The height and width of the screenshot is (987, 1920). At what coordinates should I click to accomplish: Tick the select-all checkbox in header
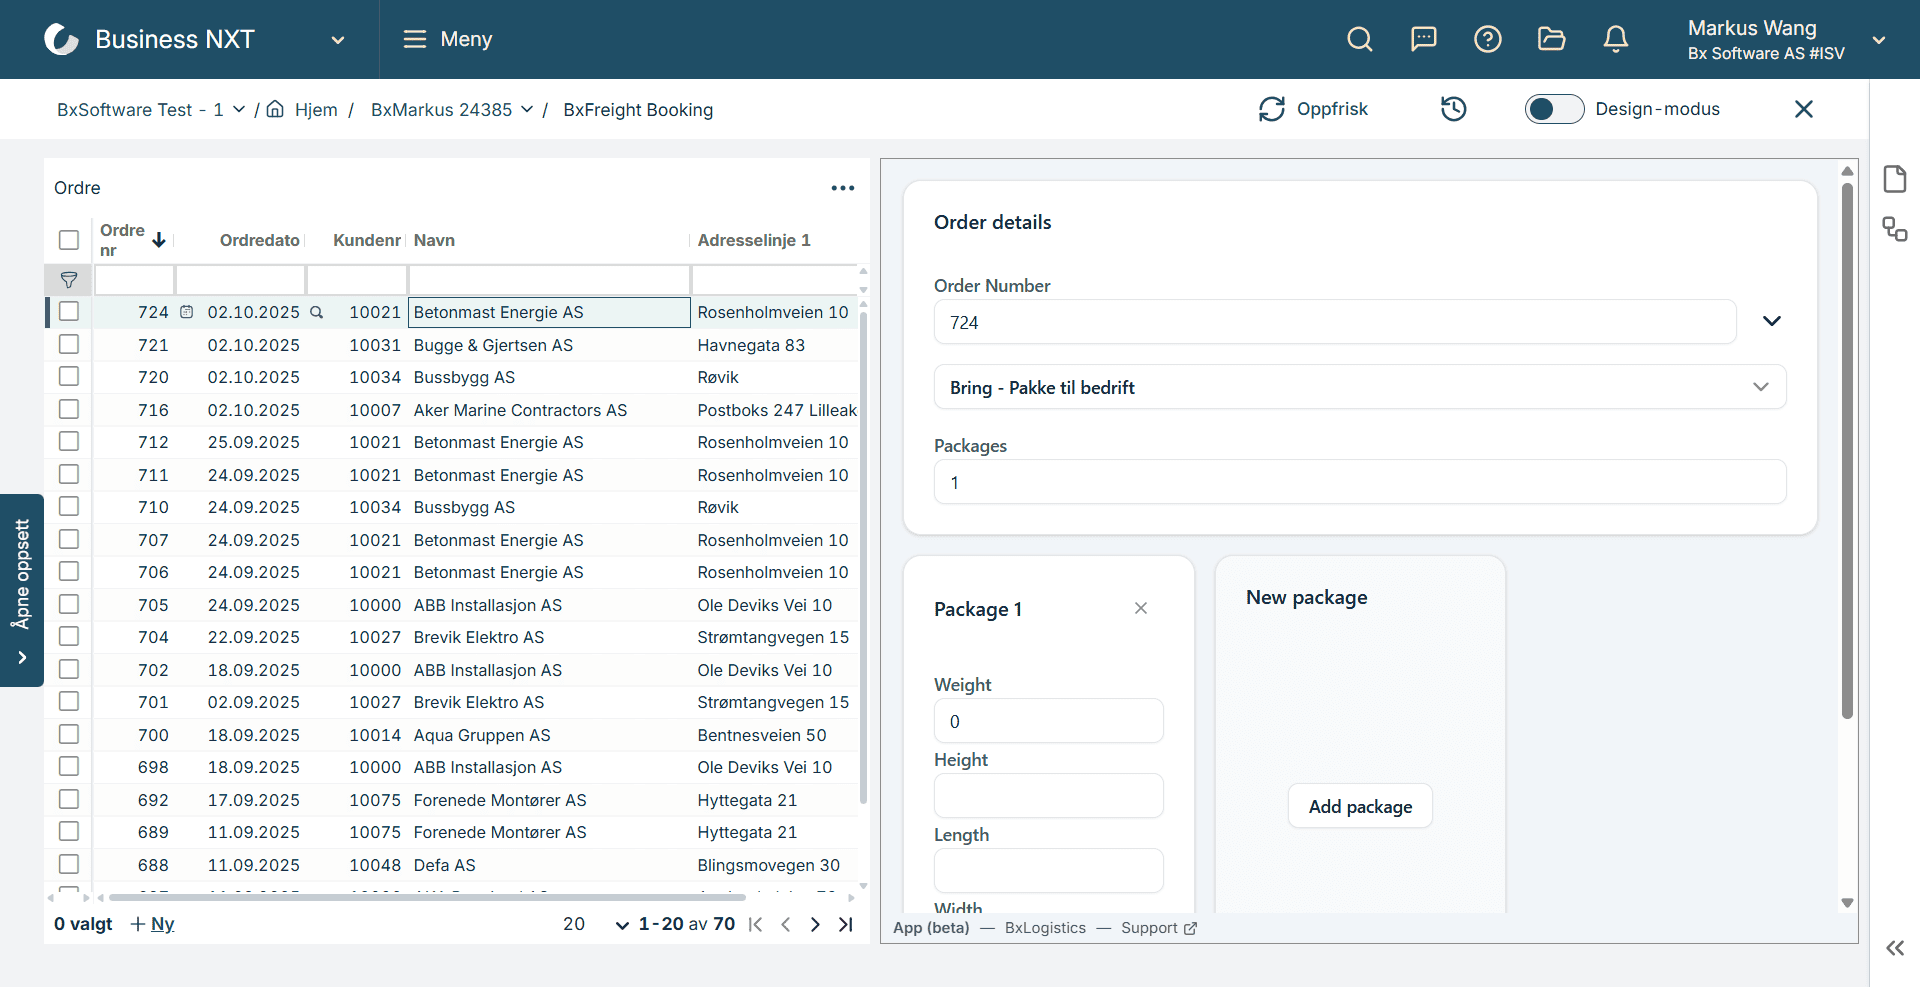click(69, 240)
